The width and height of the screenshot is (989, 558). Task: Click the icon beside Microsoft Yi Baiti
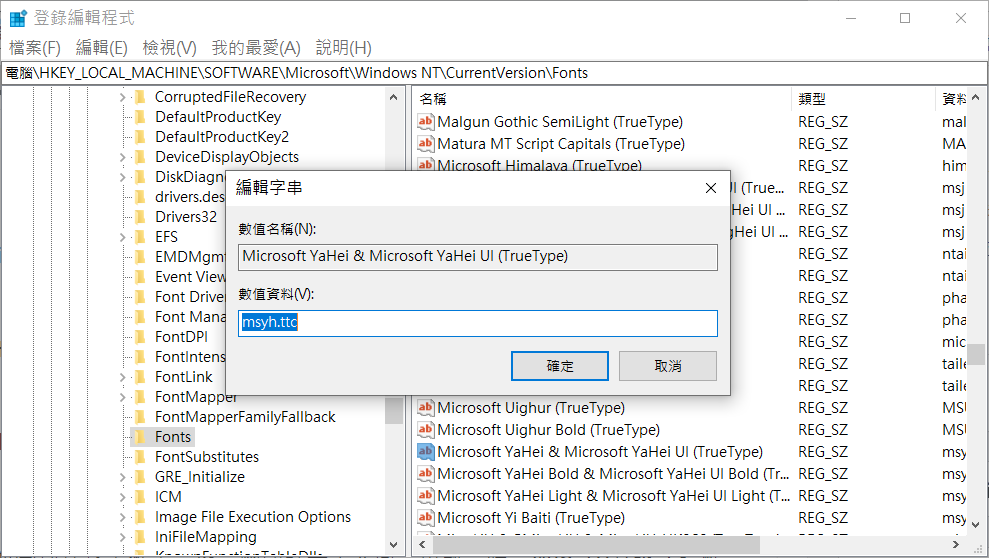pyautogui.click(x=425, y=518)
